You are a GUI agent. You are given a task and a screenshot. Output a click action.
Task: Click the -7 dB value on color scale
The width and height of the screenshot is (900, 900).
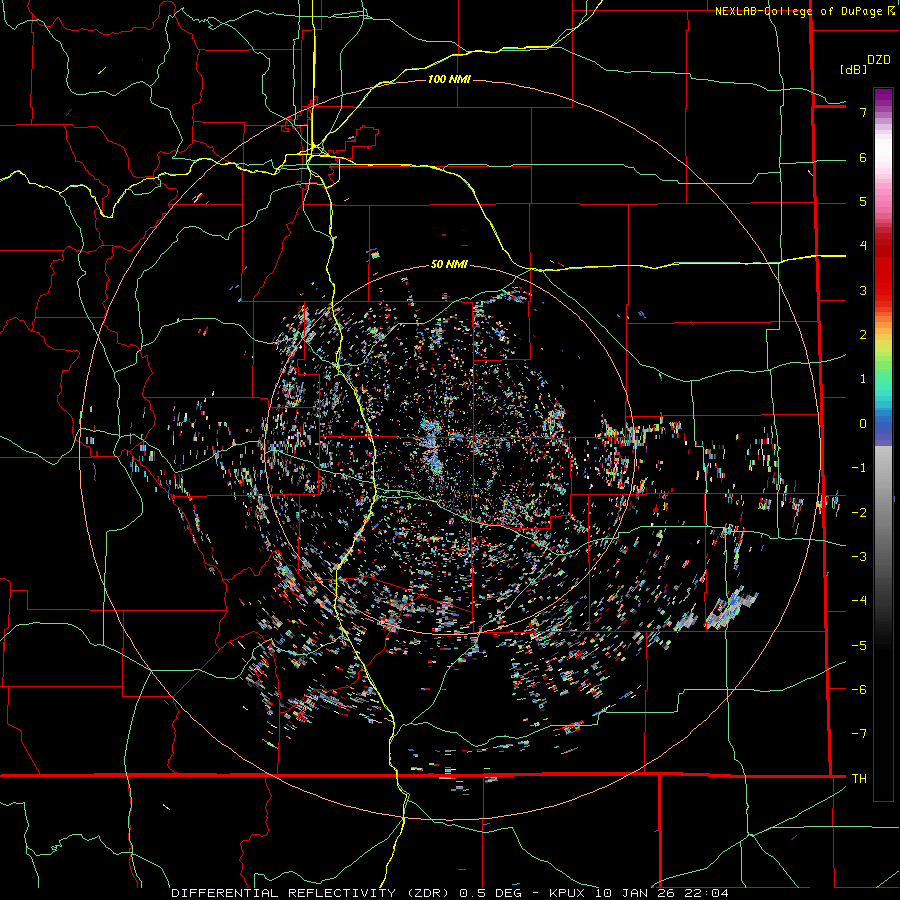point(859,734)
